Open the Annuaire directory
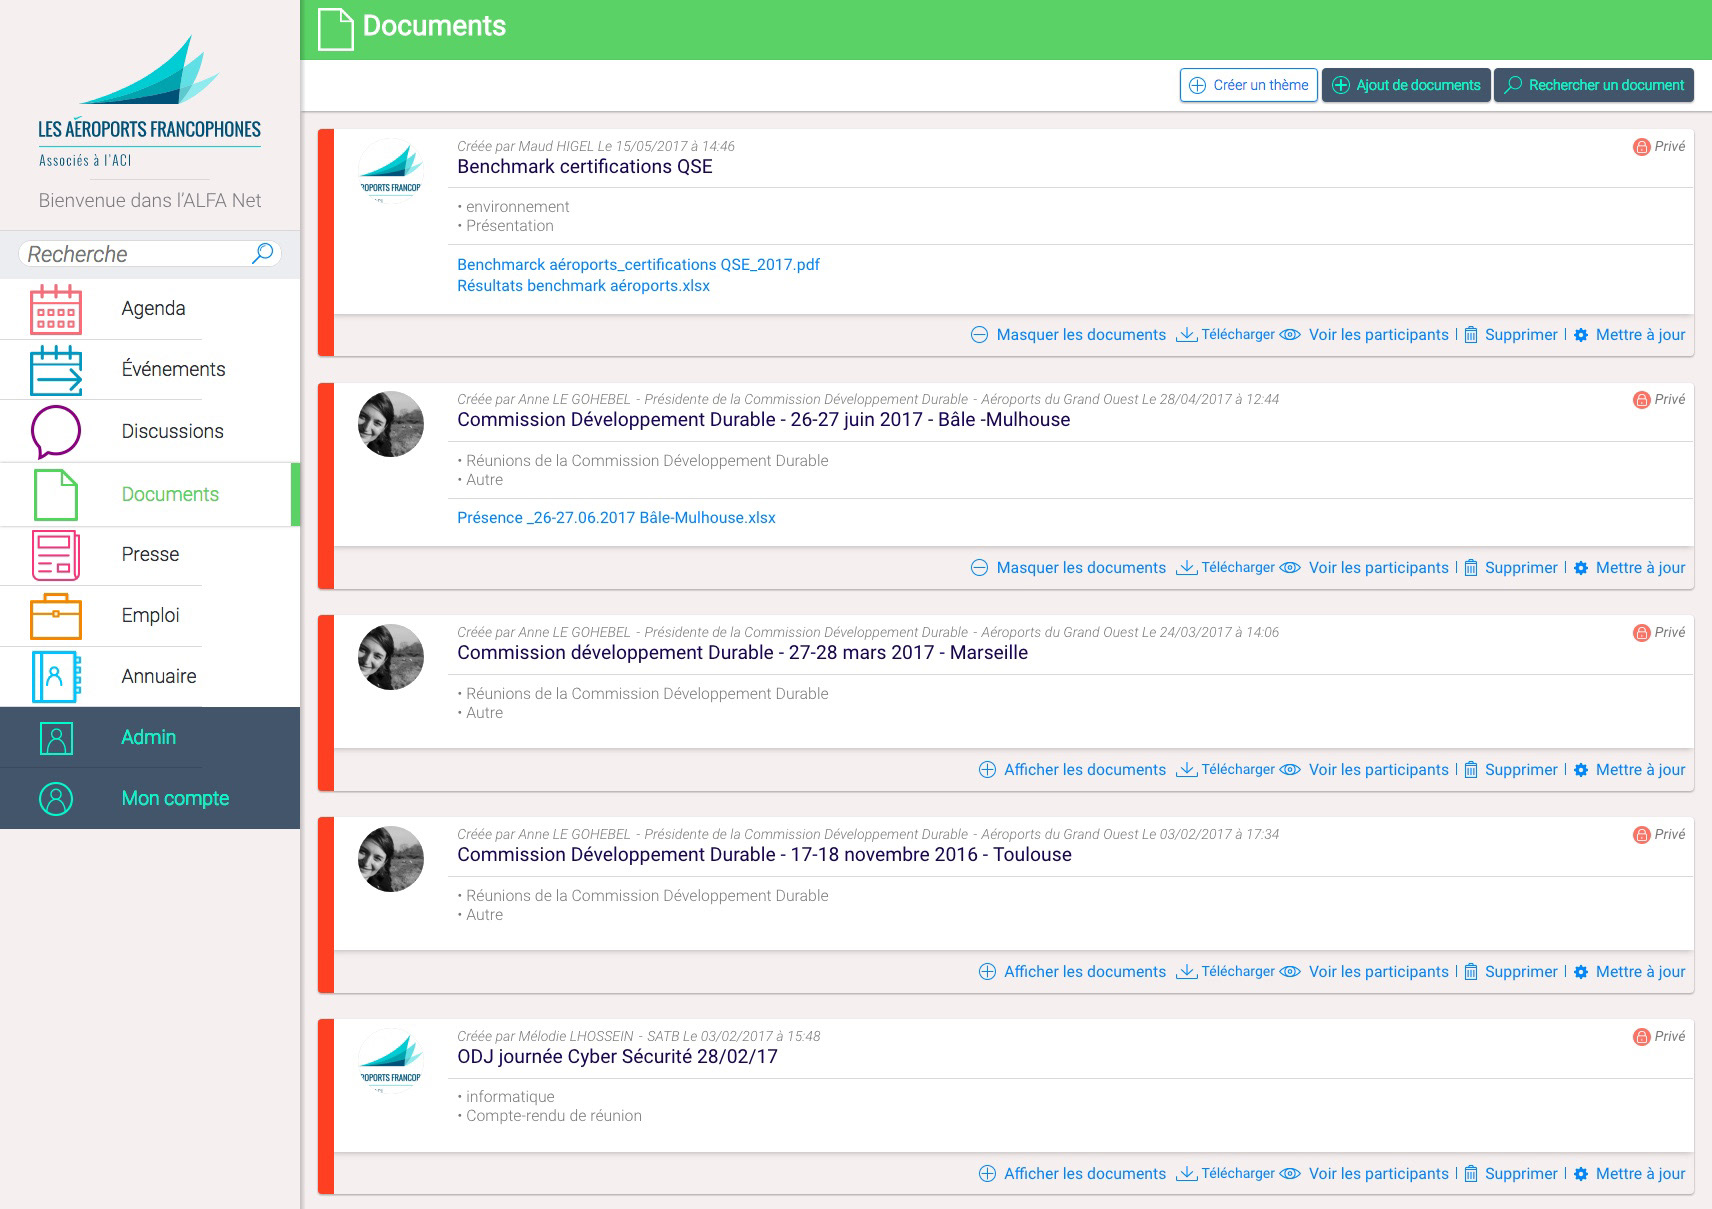 pyautogui.click(x=150, y=677)
